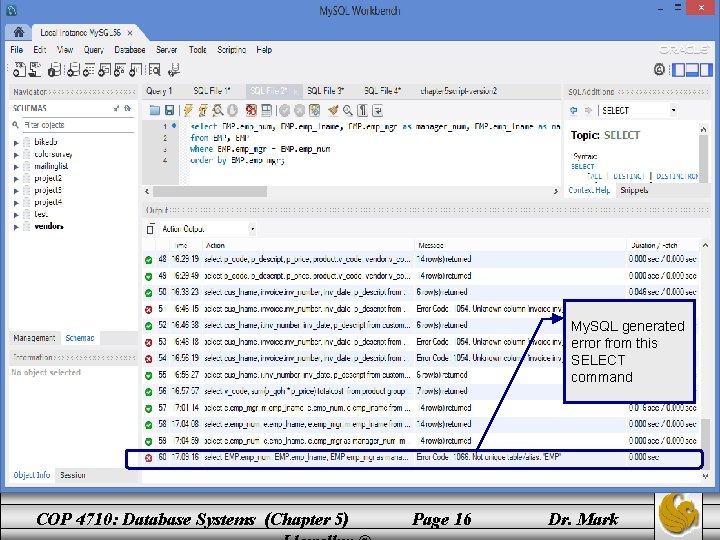Open the File menu
The width and height of the screenshot is (720, 540).
[x=17, y=50]
